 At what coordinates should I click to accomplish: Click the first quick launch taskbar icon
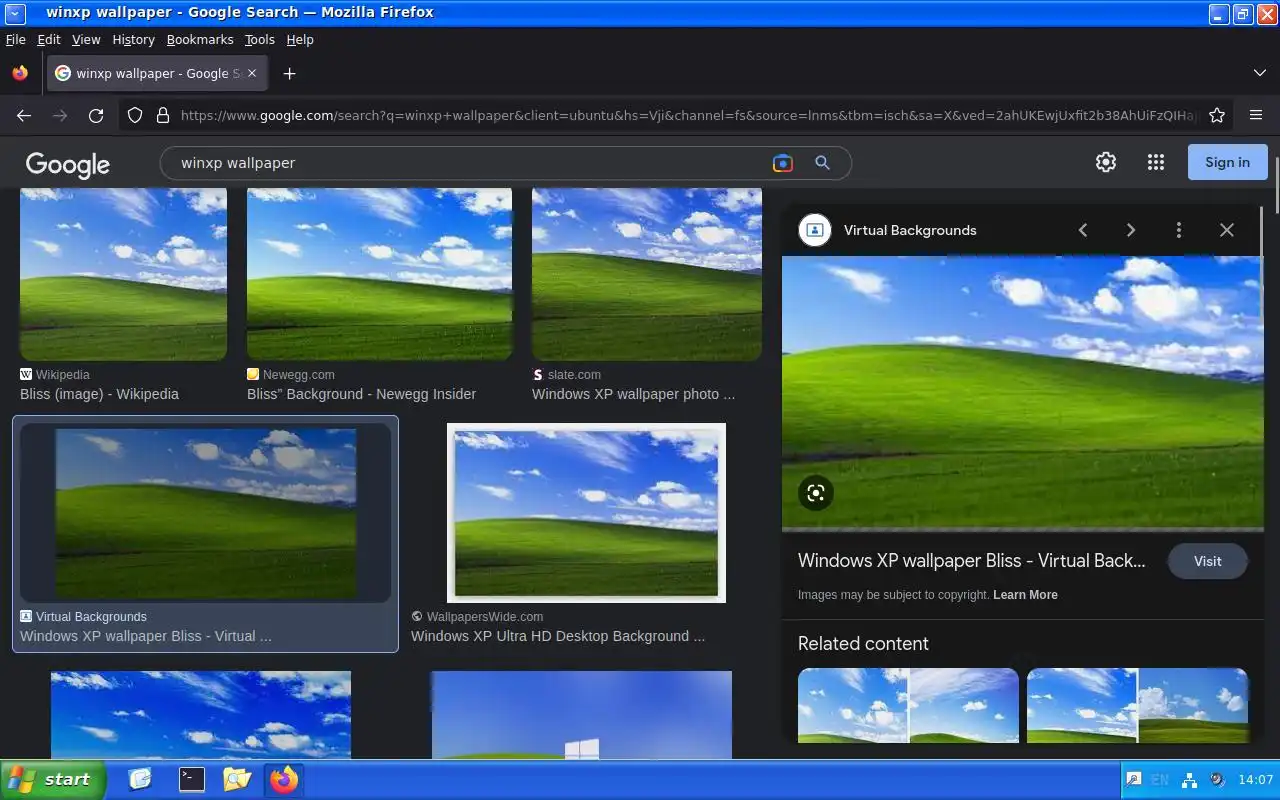(x=141, y=780)
